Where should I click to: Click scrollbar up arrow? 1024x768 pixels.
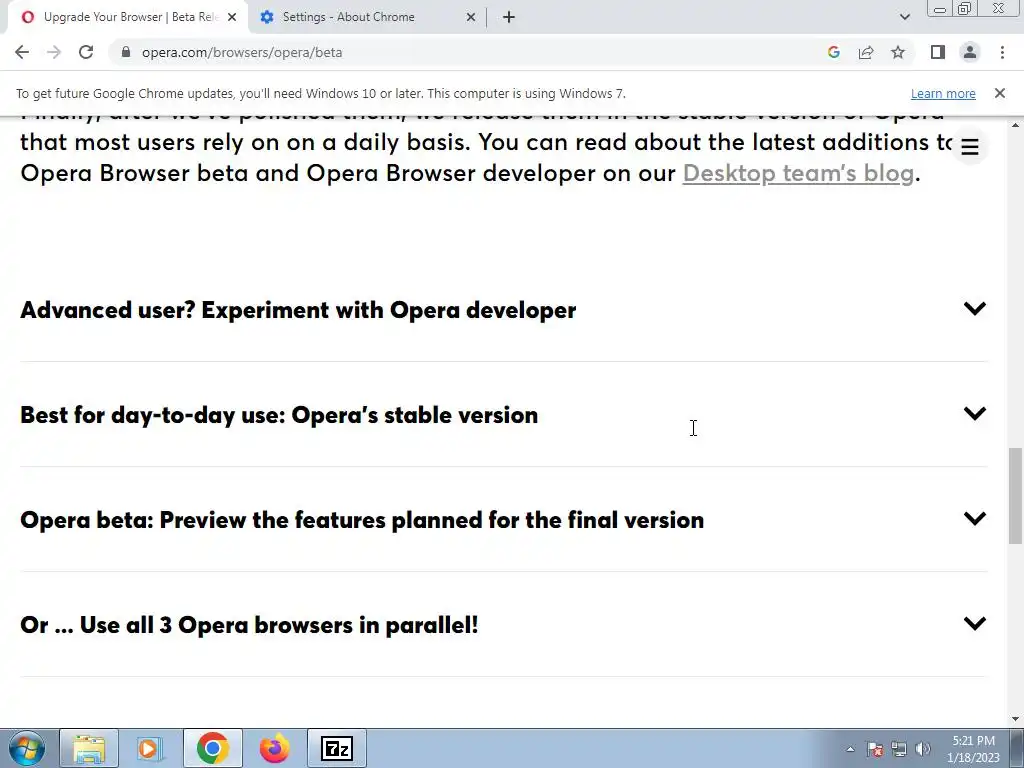1016,124
